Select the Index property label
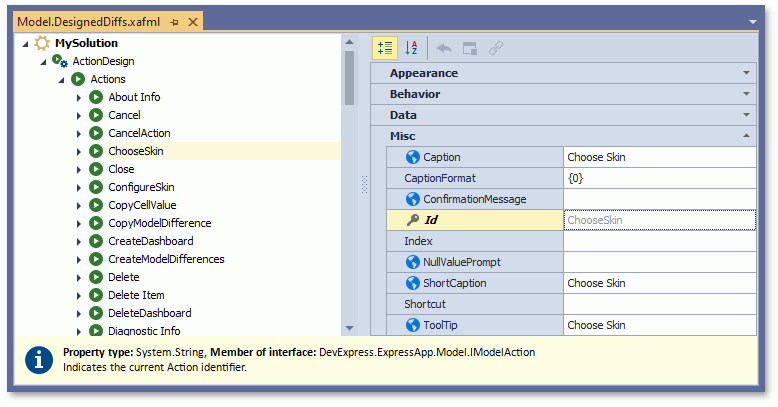 coord(418,241)
